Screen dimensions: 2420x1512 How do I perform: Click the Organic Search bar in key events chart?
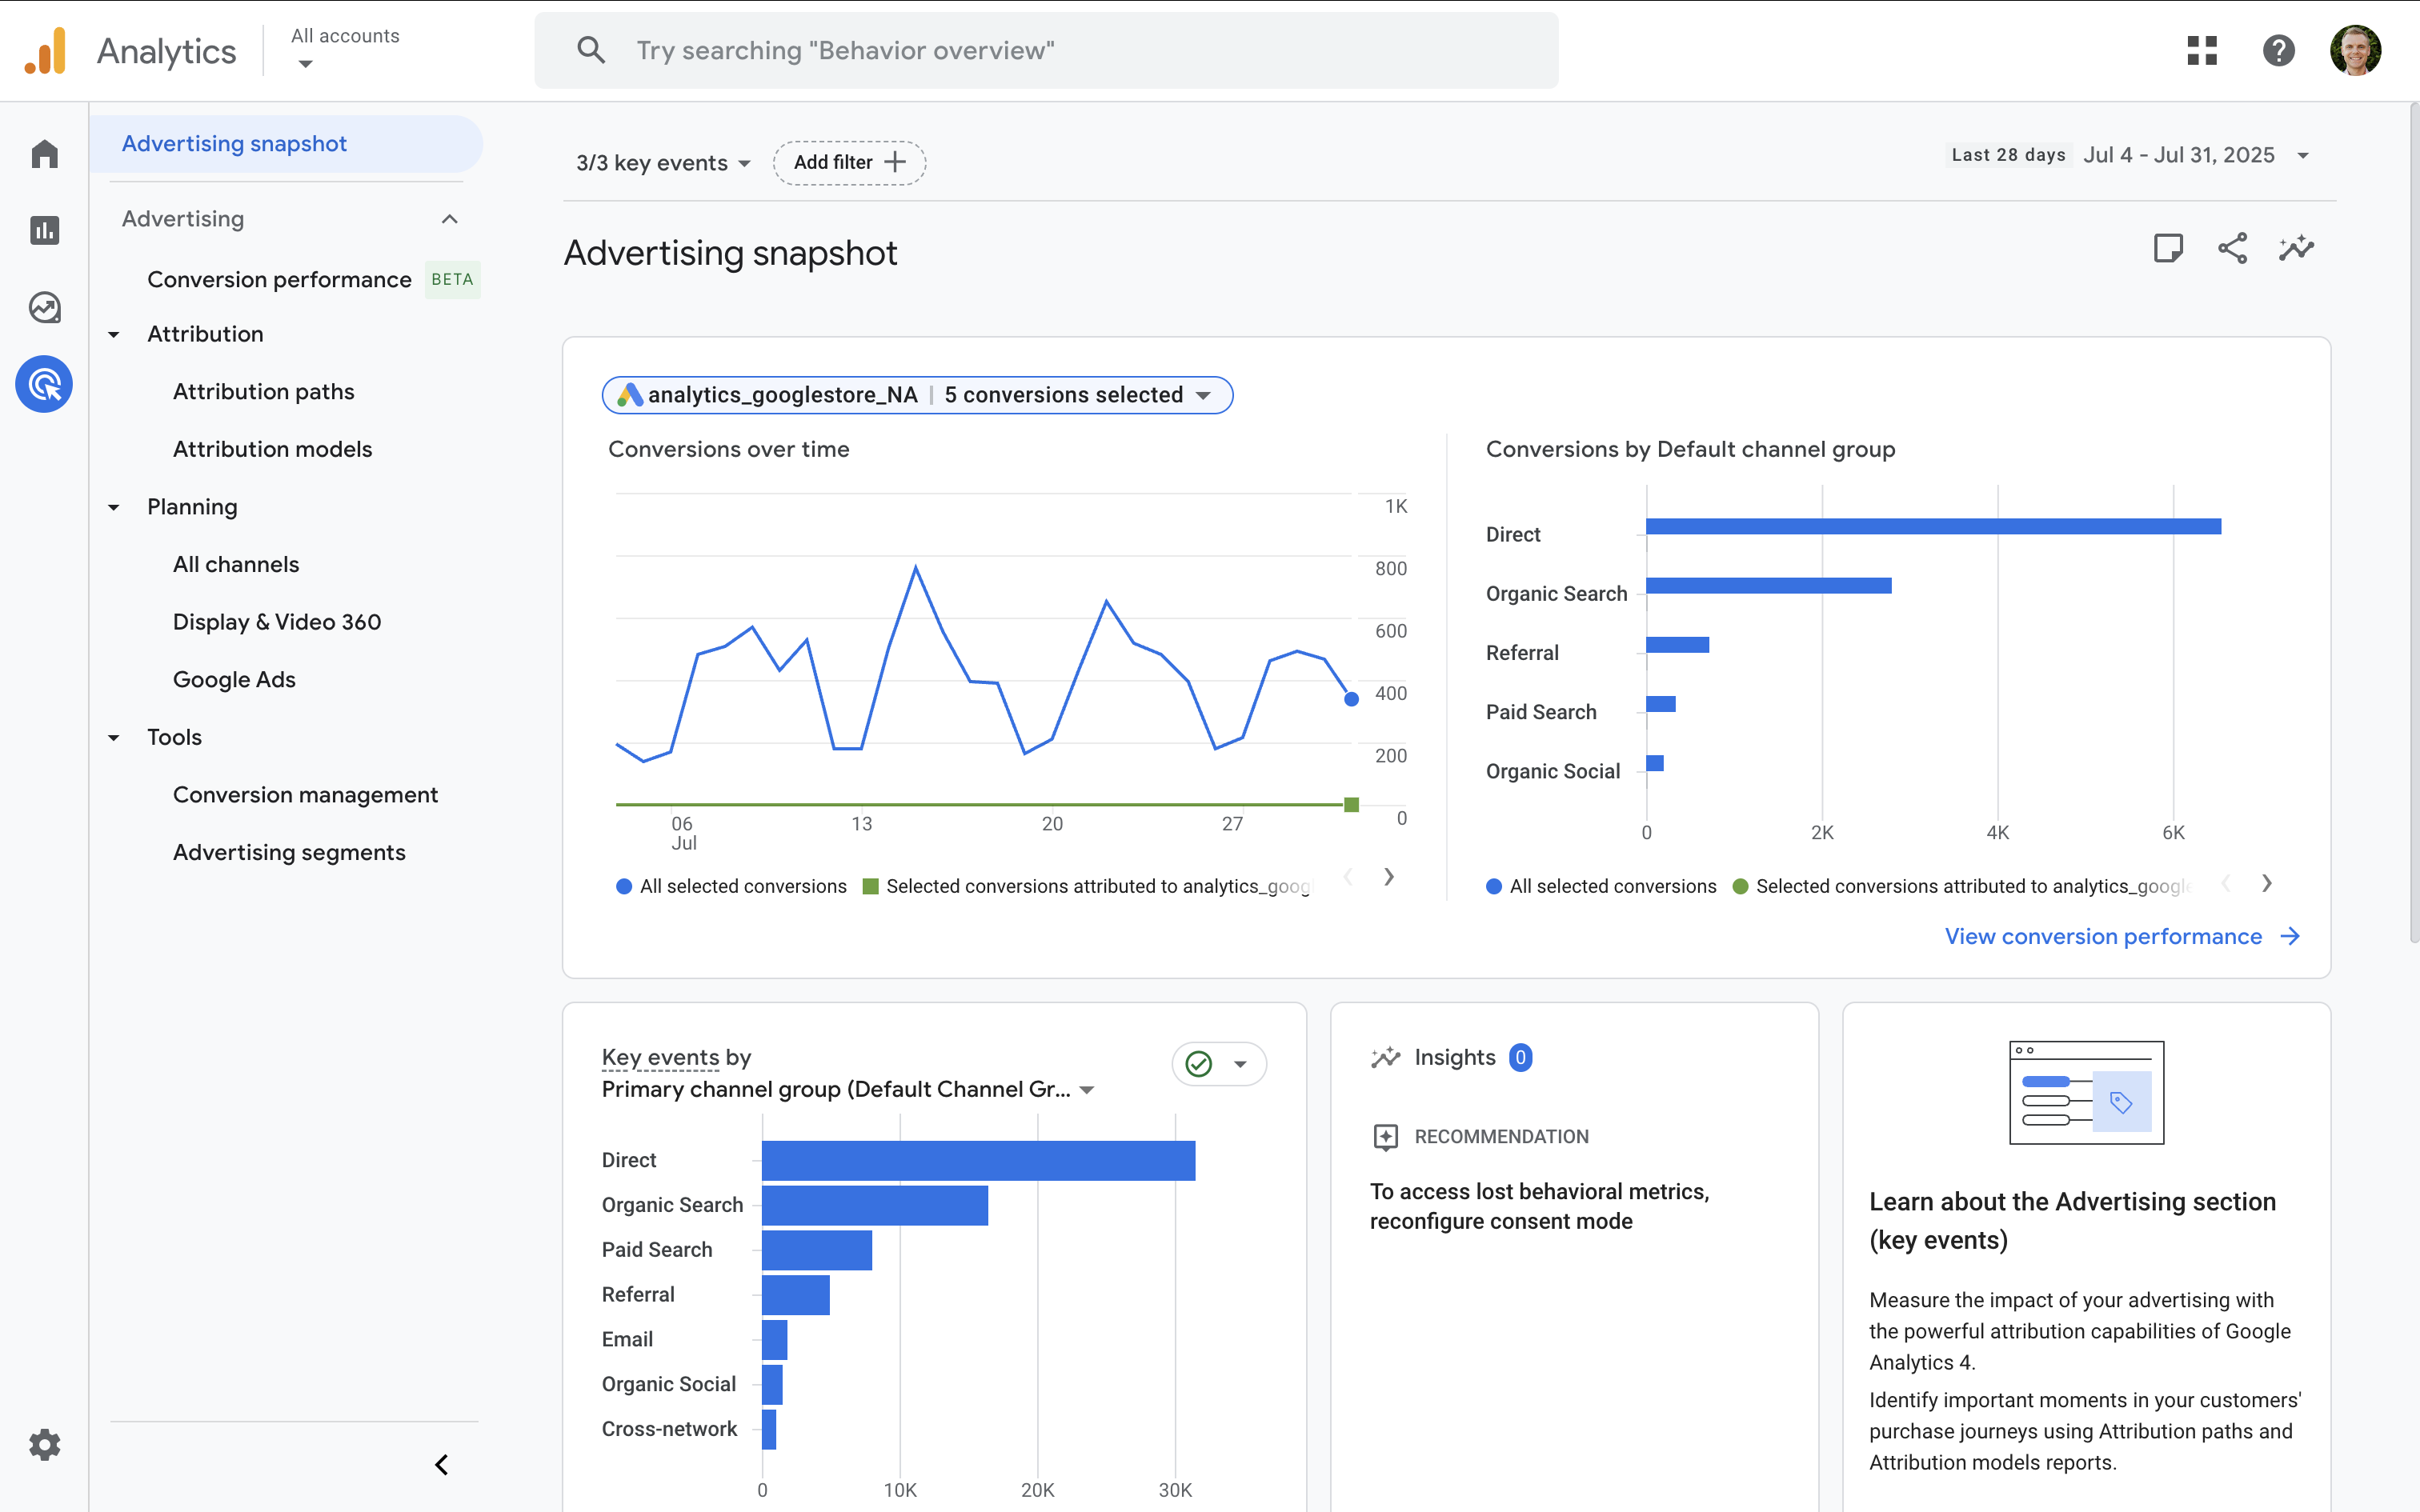coord(875,1205)
